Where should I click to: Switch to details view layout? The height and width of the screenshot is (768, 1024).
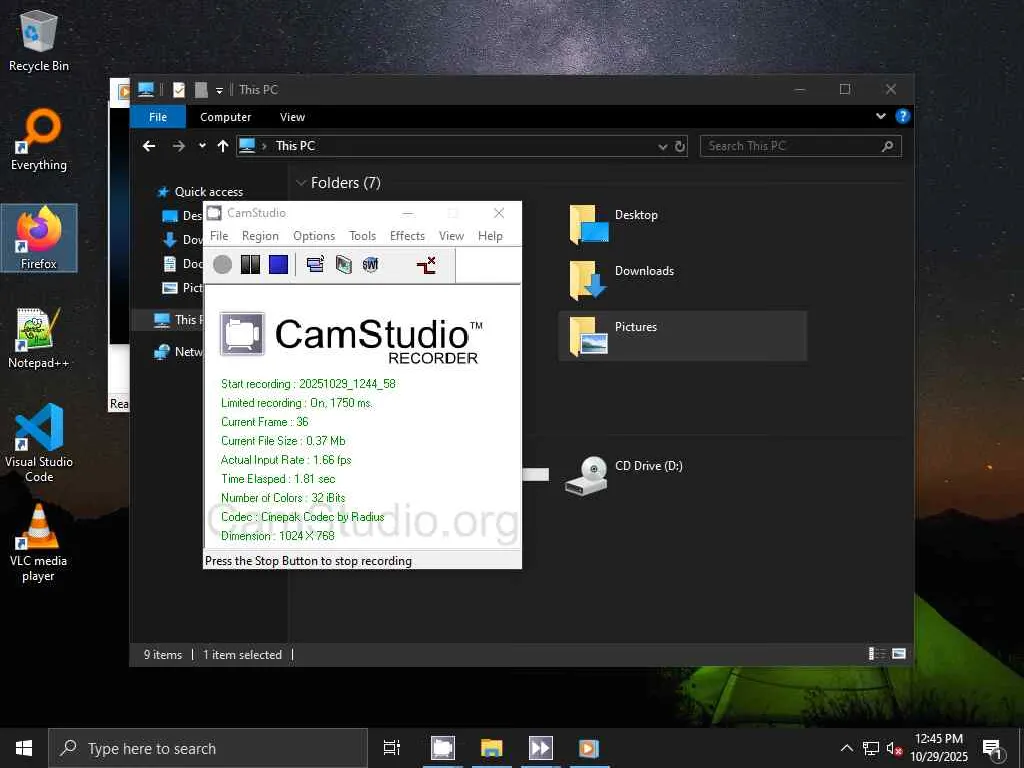[876, 654]
